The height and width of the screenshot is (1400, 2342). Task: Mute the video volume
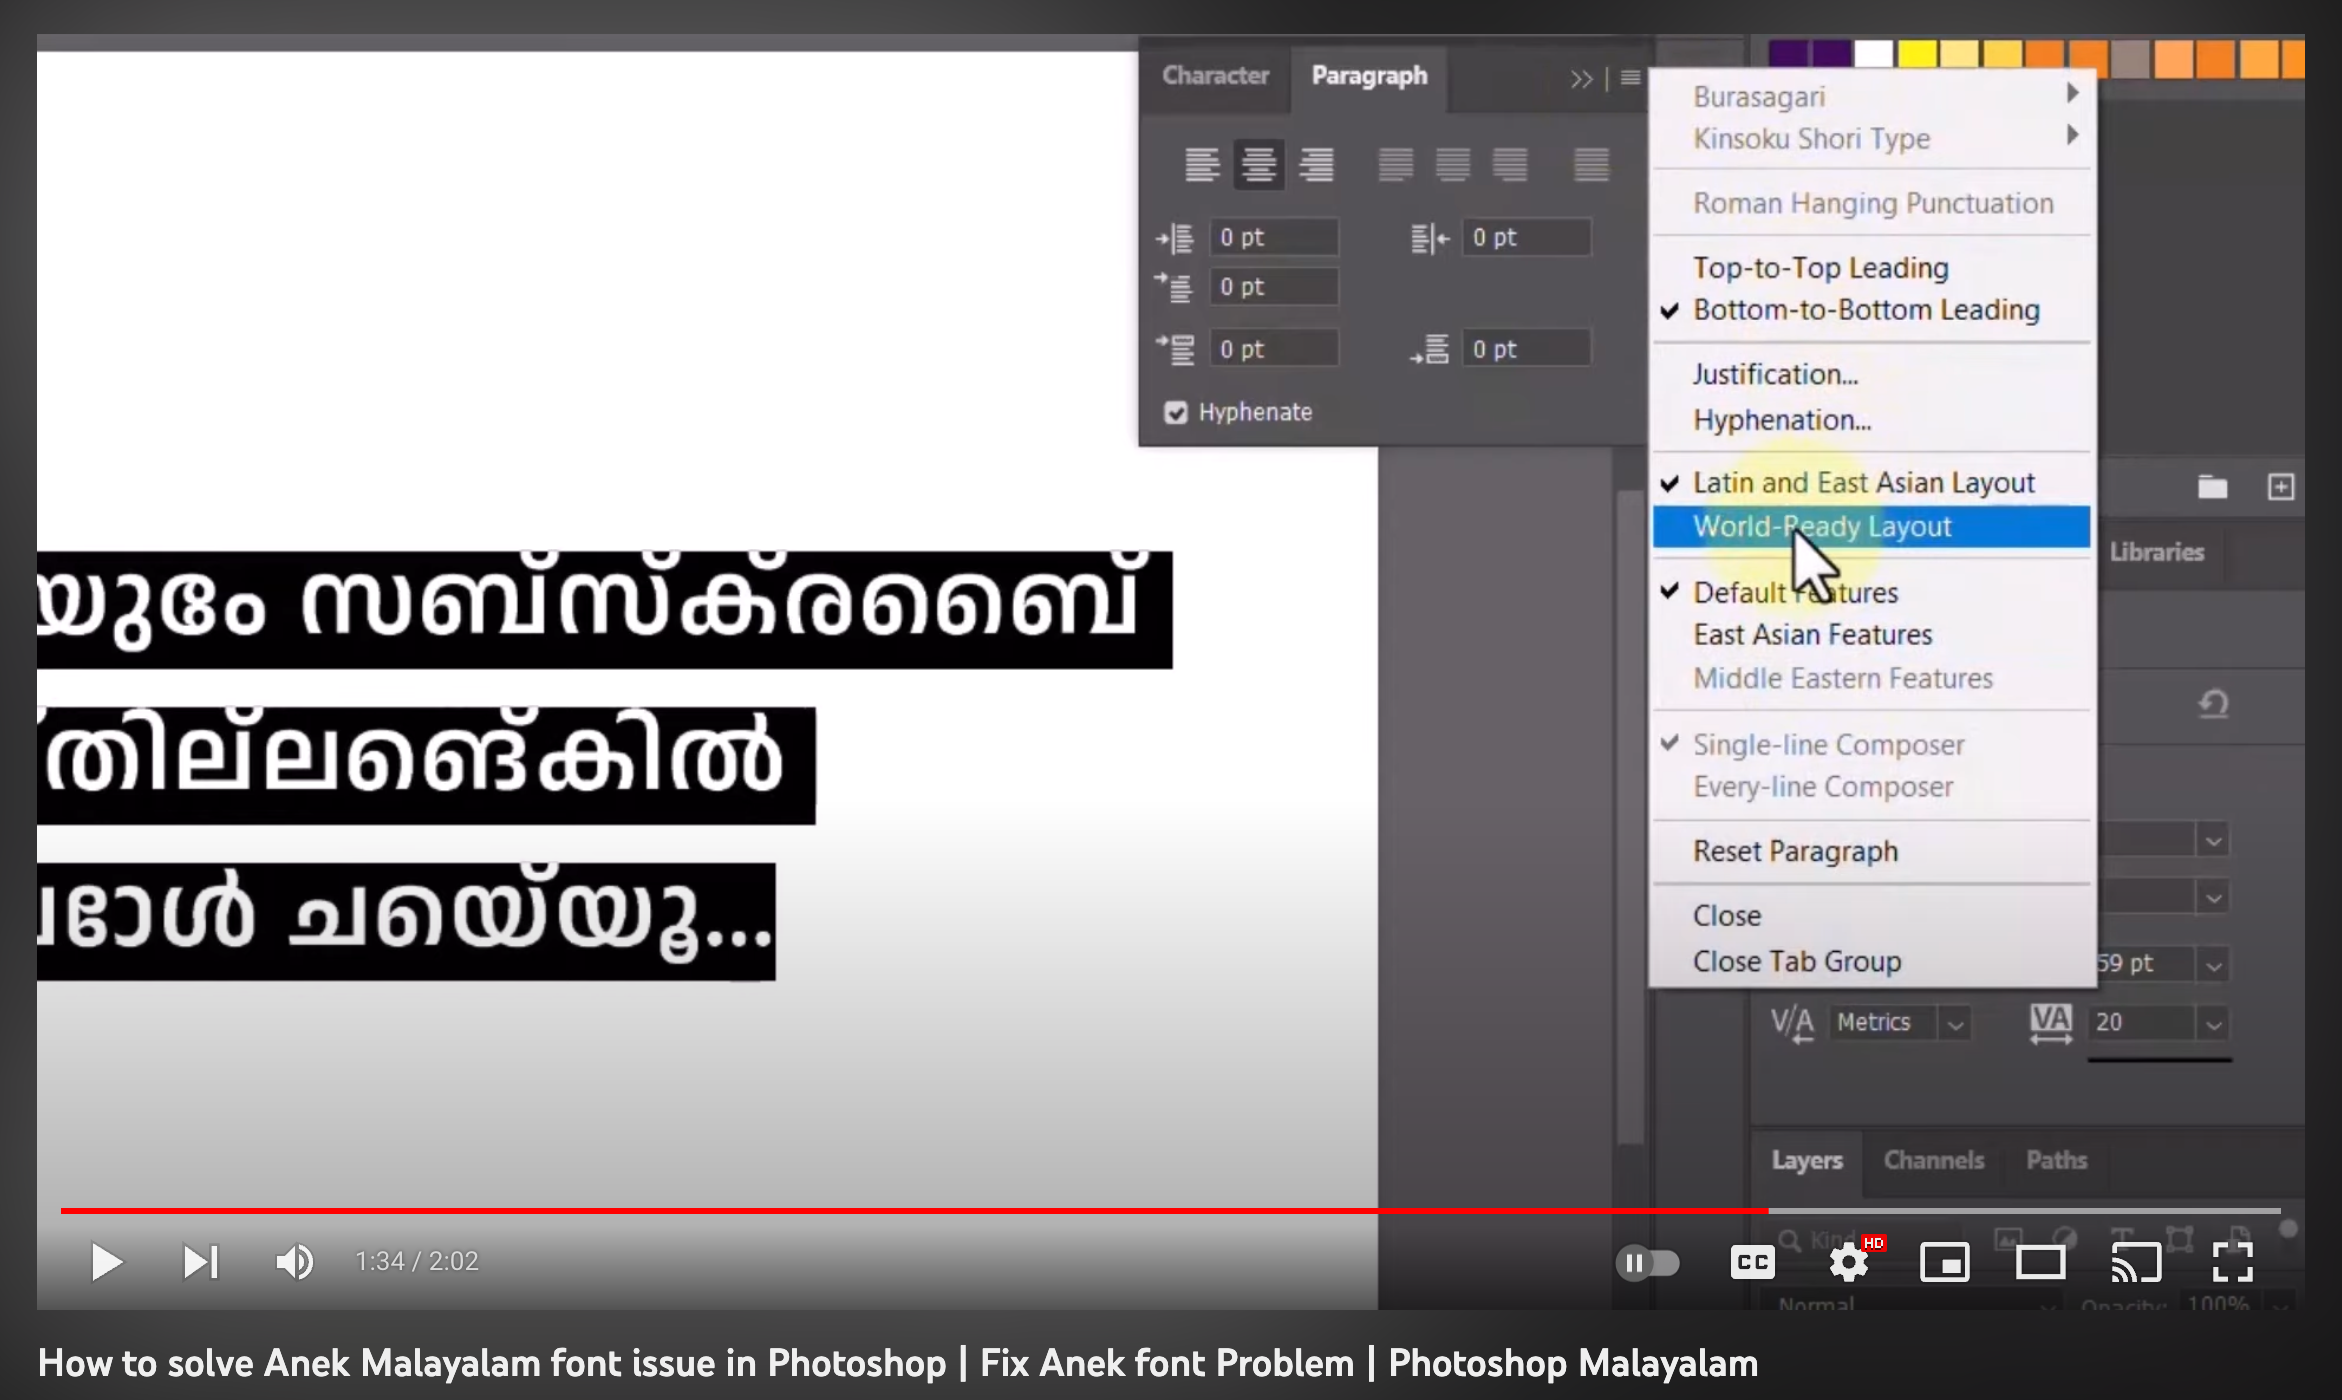coord(294,1262)
